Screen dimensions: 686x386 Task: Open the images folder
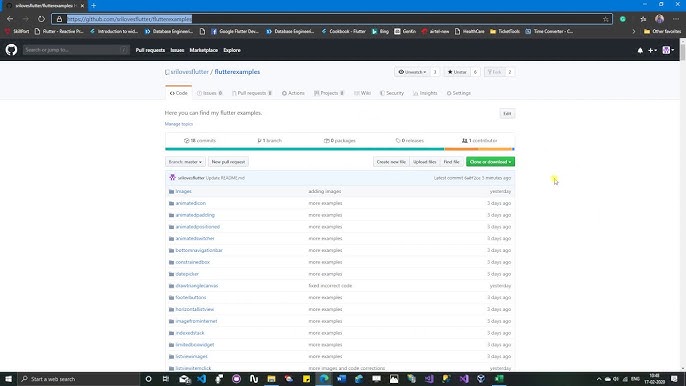point(183,191)
